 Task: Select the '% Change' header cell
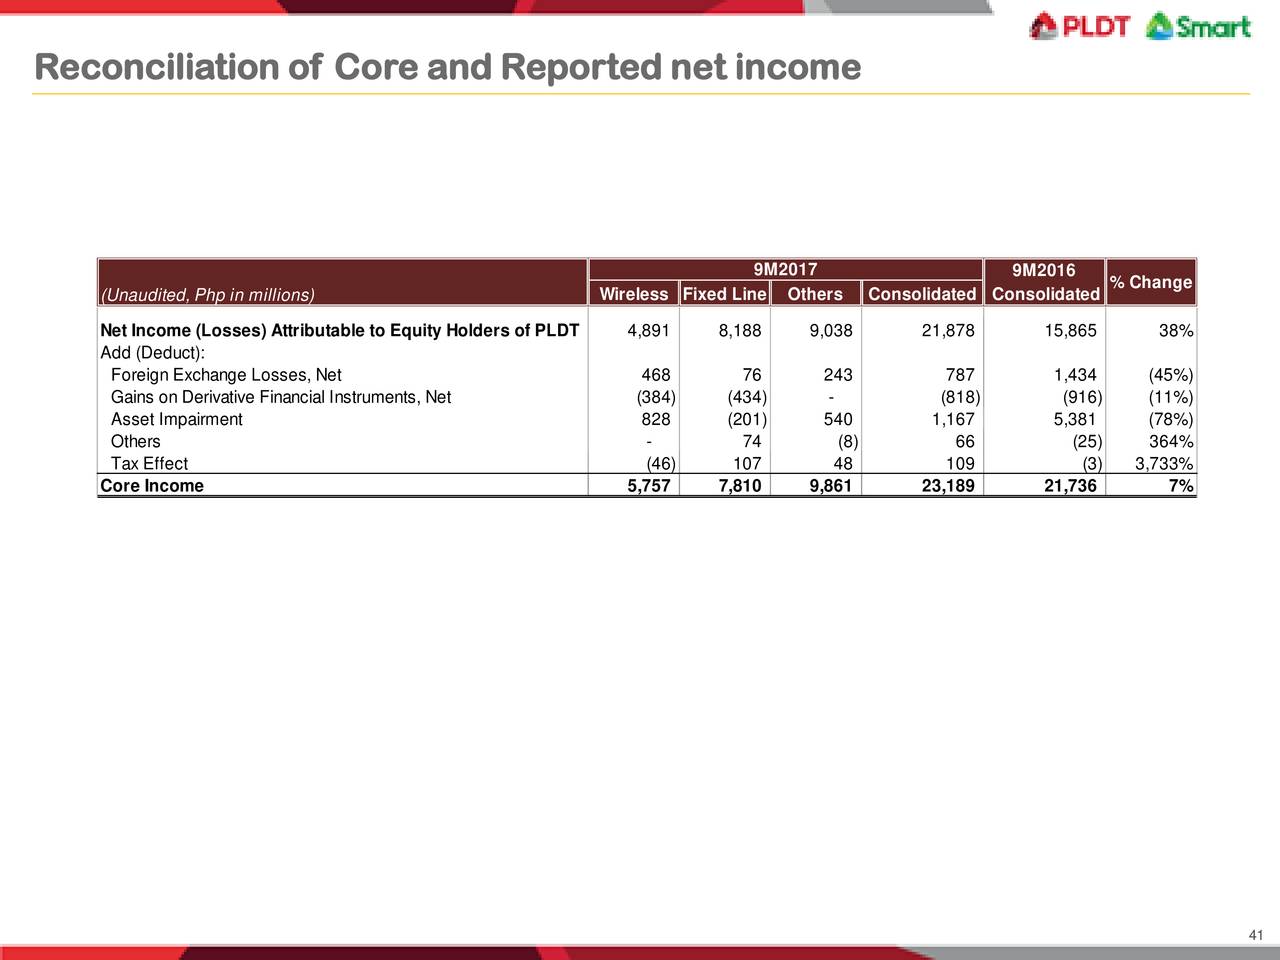tap(1151, 282)
